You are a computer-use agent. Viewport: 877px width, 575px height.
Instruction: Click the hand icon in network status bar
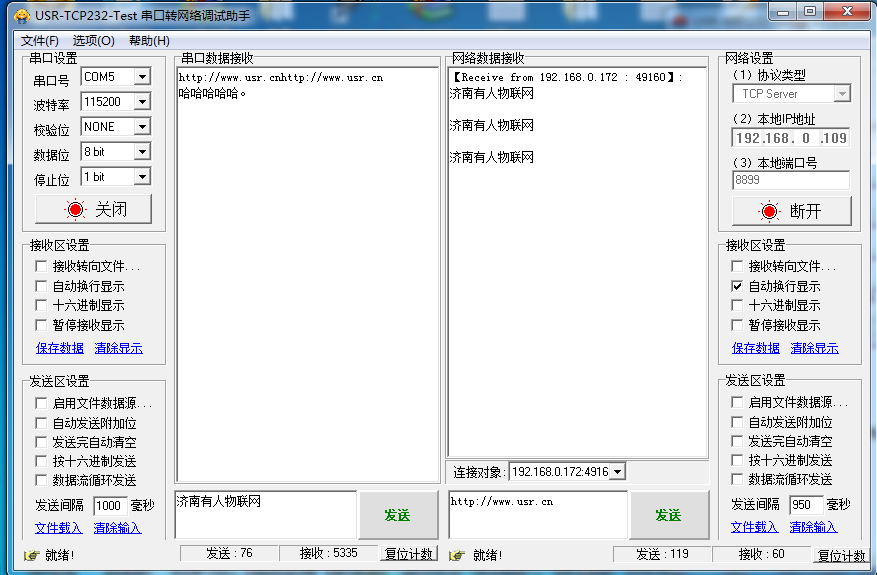(457, 555)
